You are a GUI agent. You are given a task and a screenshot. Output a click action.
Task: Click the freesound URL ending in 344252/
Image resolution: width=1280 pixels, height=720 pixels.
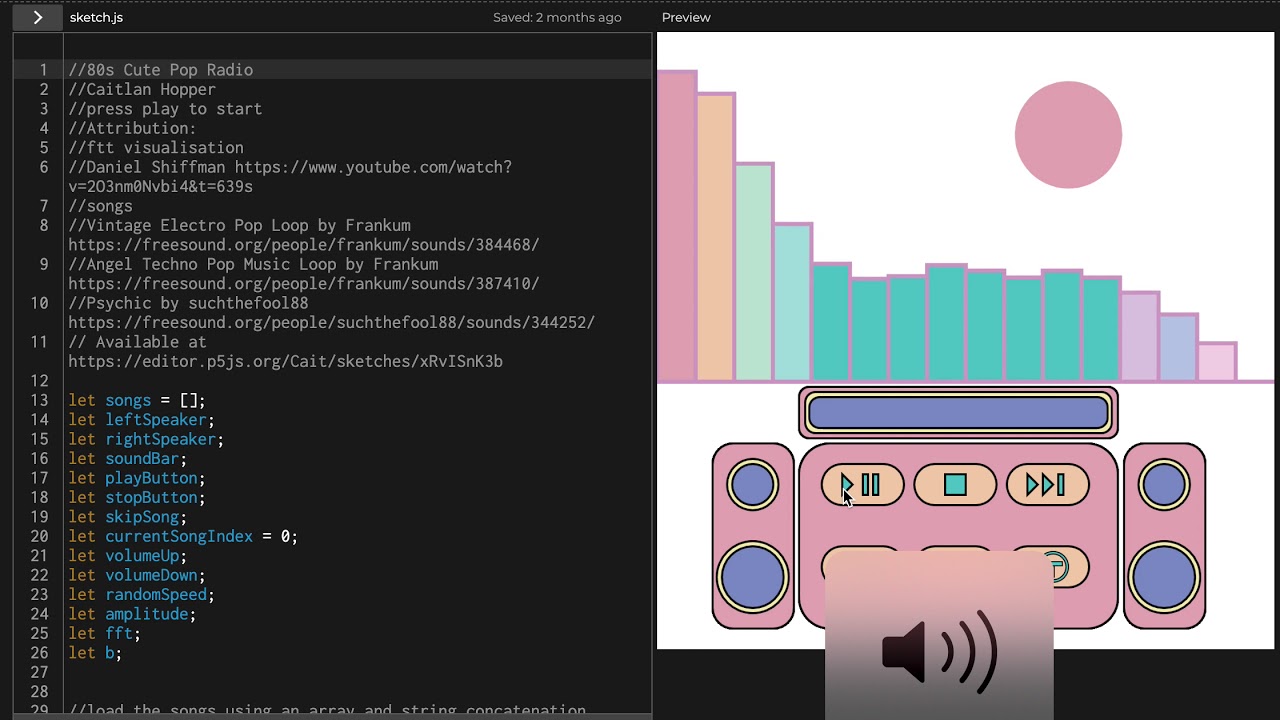point(331,323)
